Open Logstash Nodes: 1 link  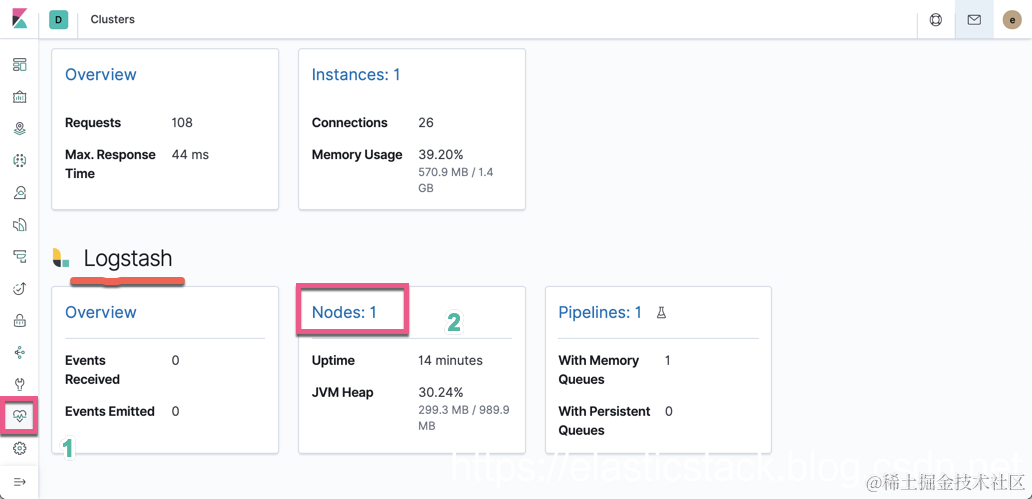click(344, 312)
